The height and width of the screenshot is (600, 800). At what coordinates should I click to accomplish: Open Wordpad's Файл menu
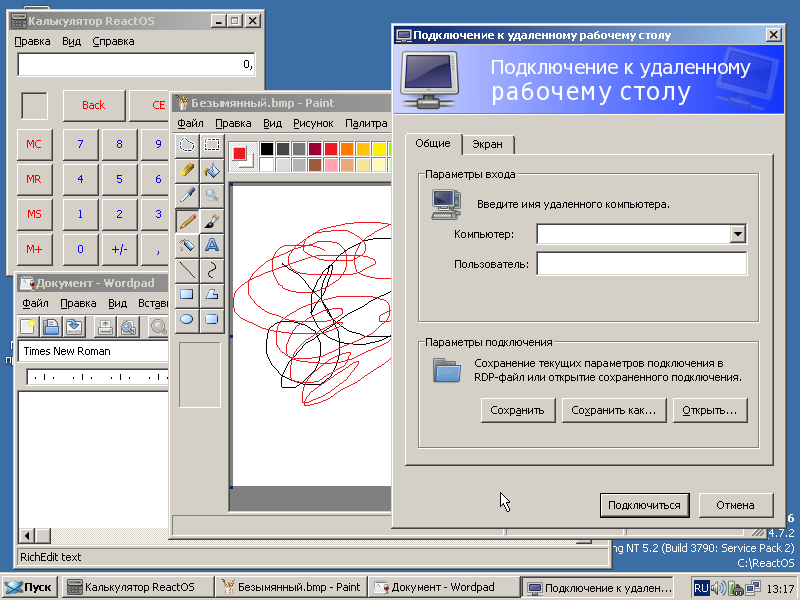click(x=35, y=304)
